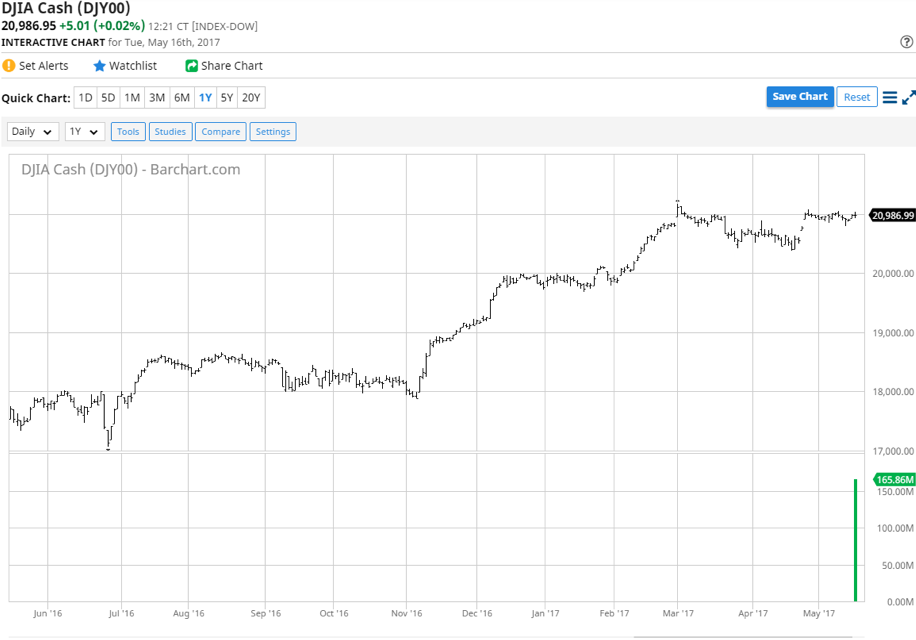Open the Studies button
The image size is (916, 640).
(170, 131)
